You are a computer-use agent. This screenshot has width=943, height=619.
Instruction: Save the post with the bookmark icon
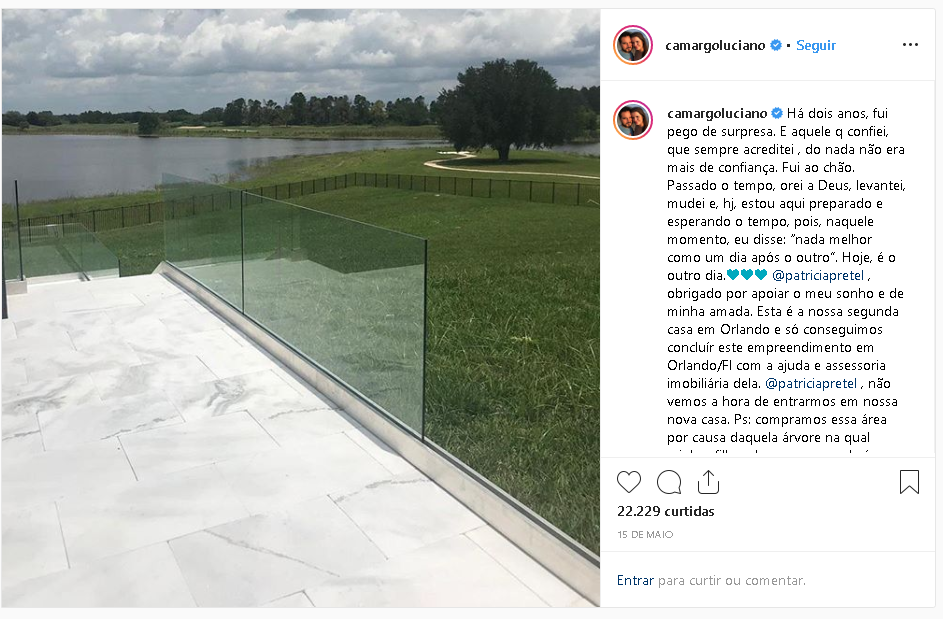[x=909, y=482]
